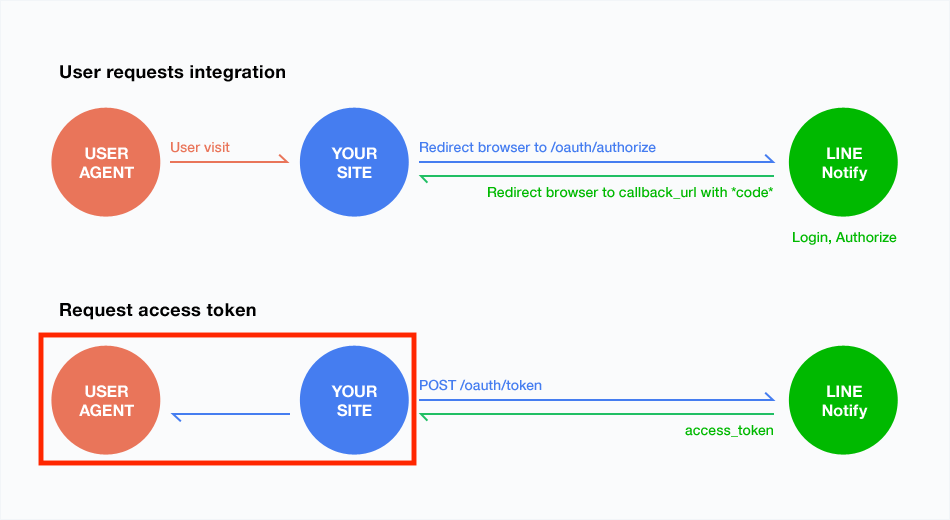
Task: Click the 'Request access token' heading
Action: pyautogui.click(x=158, y=310)
